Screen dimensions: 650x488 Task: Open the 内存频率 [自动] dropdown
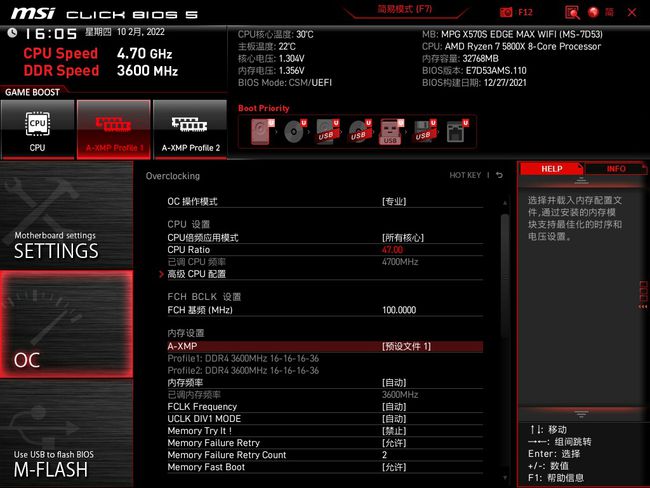[x=394, y=383]
